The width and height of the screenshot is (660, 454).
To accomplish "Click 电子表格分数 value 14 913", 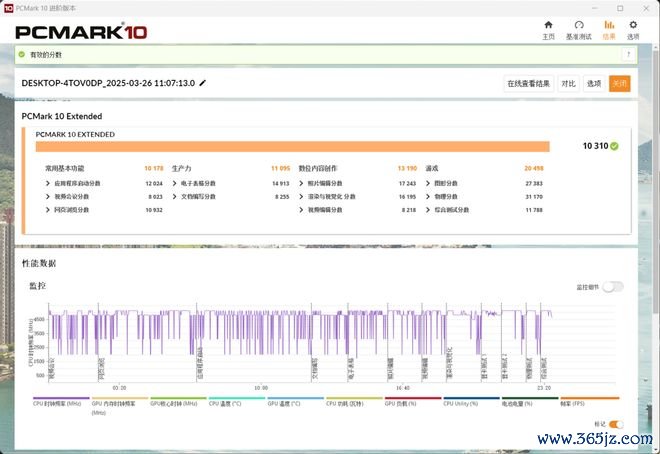I will coord(281,183).
